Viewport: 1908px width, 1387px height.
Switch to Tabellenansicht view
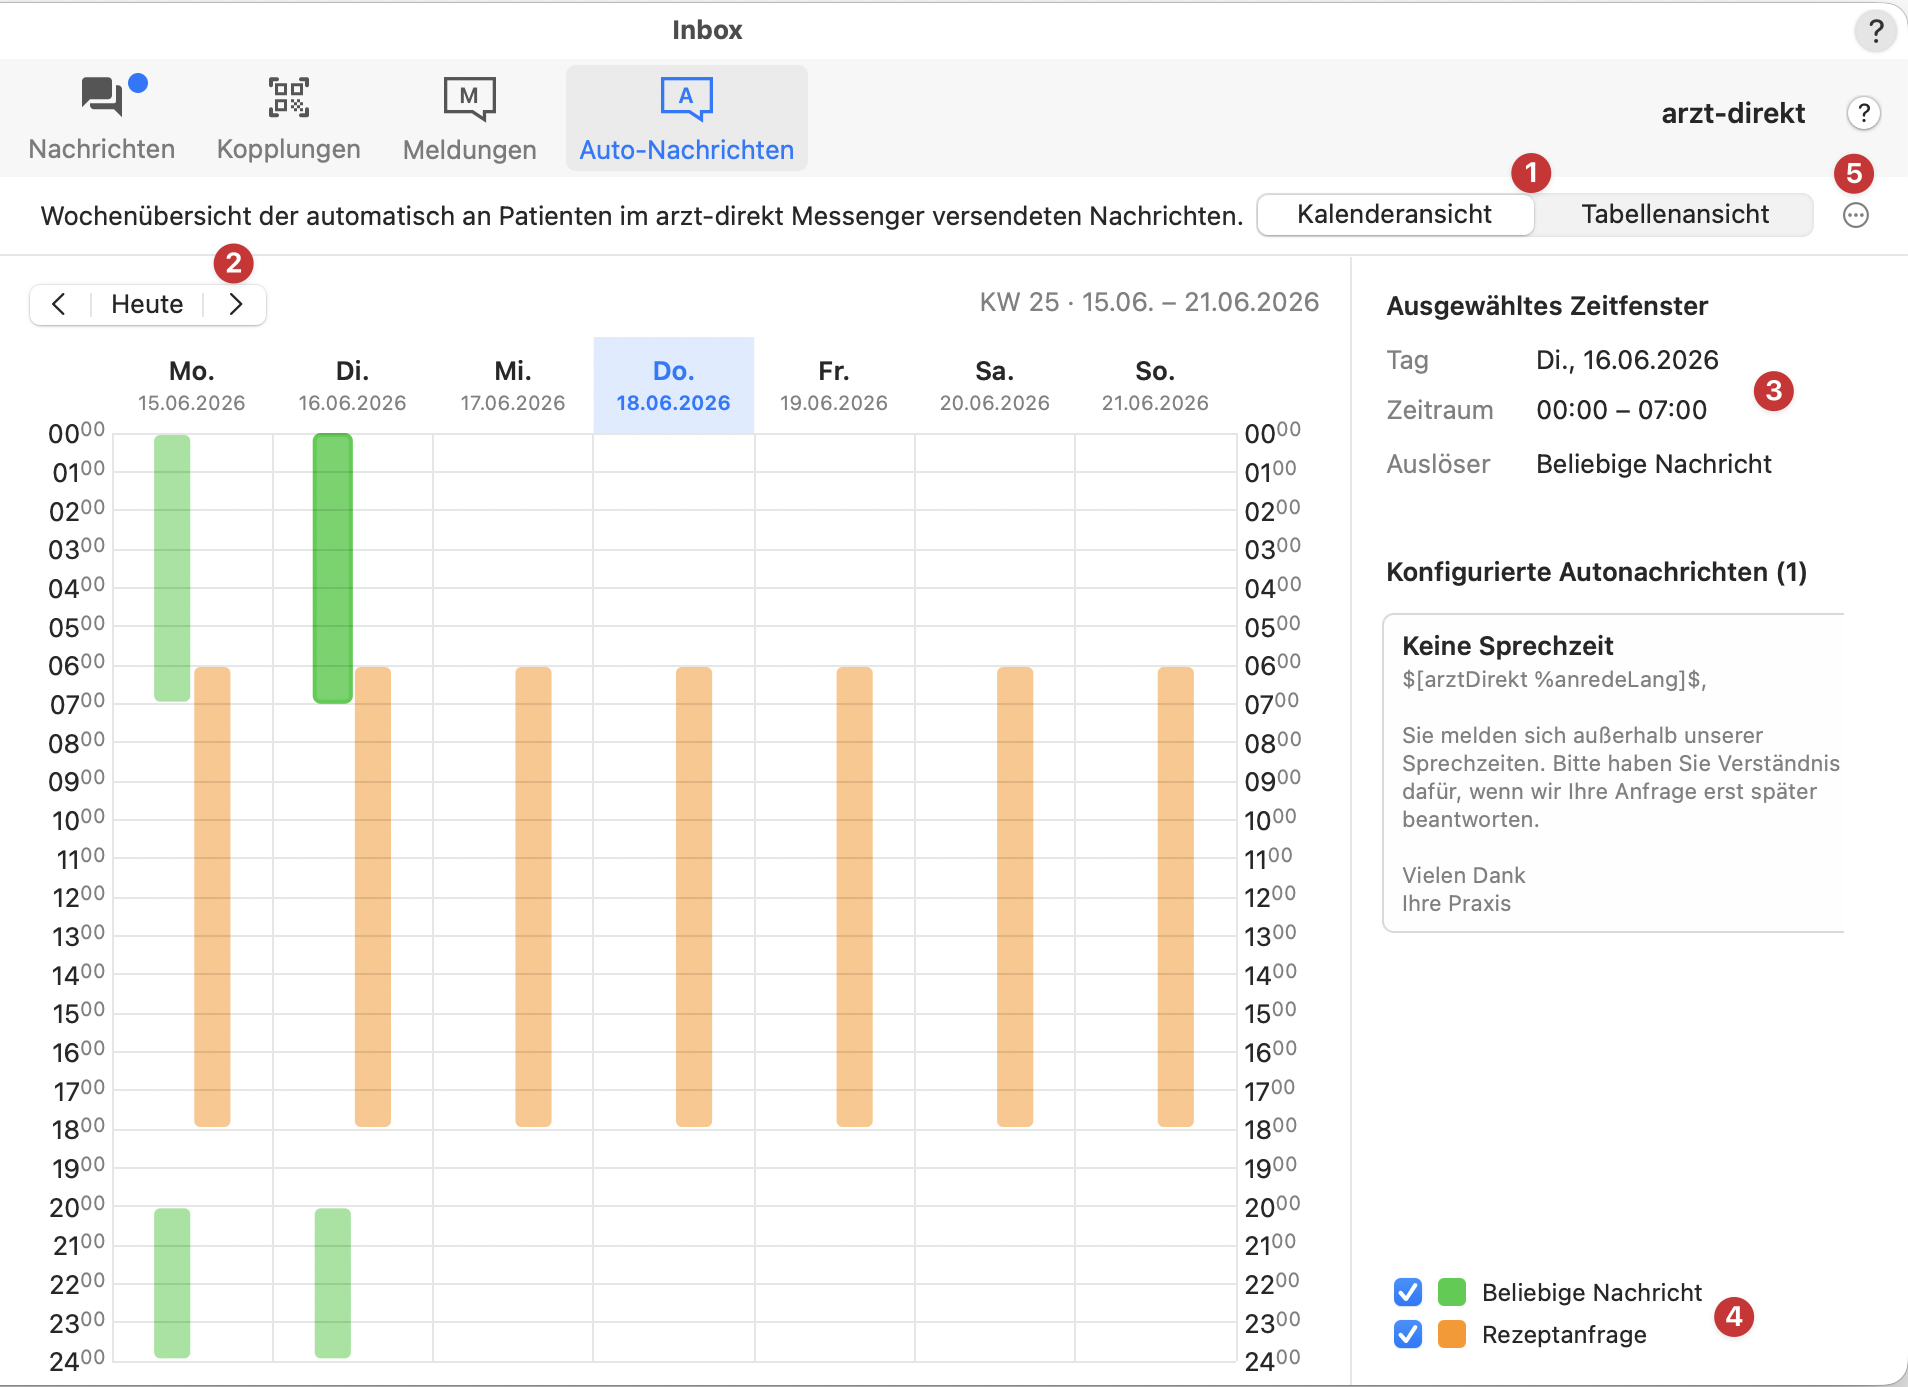[1674, 214]
